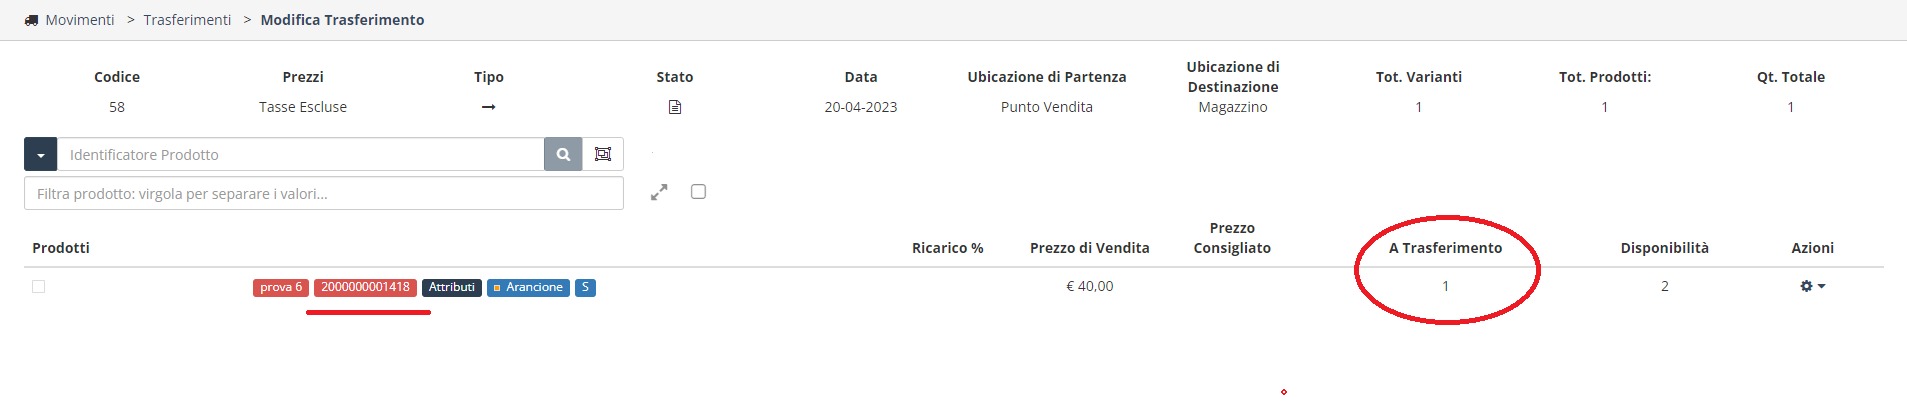Click barcode tag 2000000001418

click(365, 287)
